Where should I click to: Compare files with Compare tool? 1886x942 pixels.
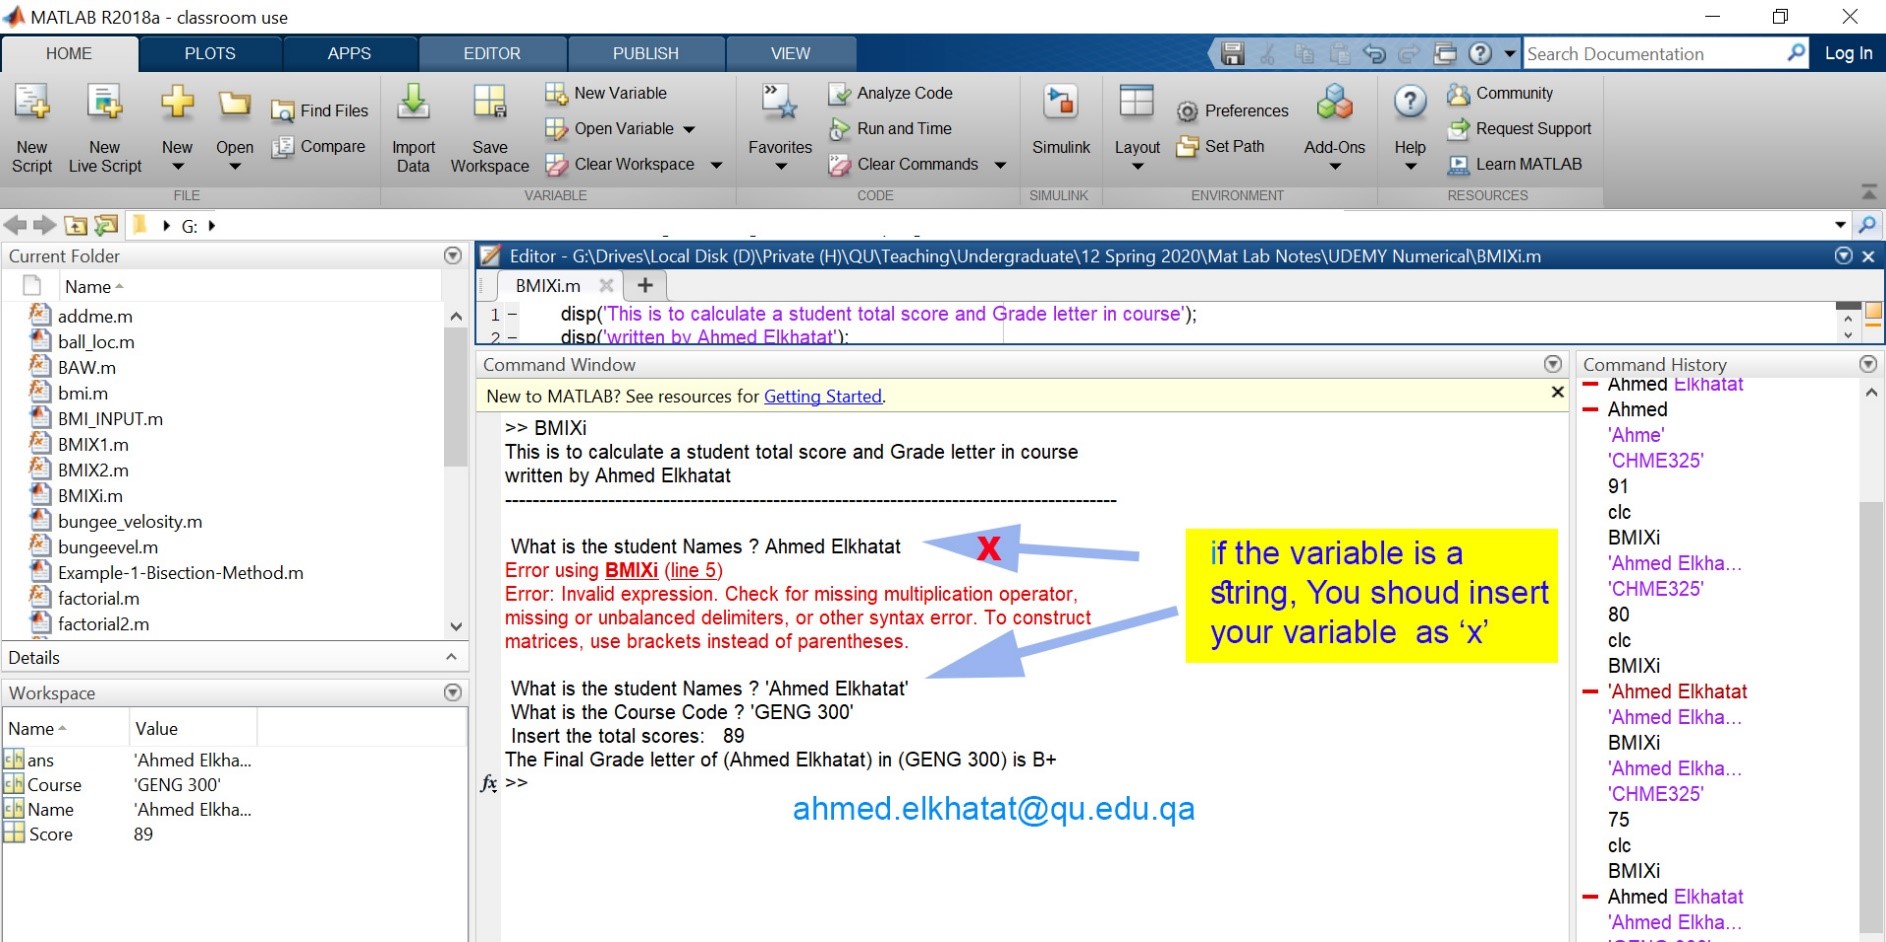320,147
